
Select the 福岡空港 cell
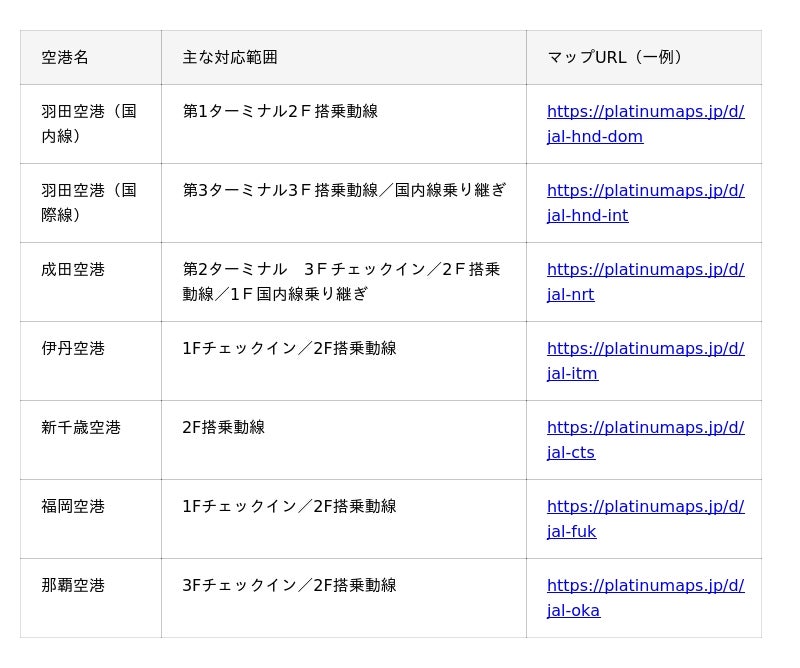point(73,507)
